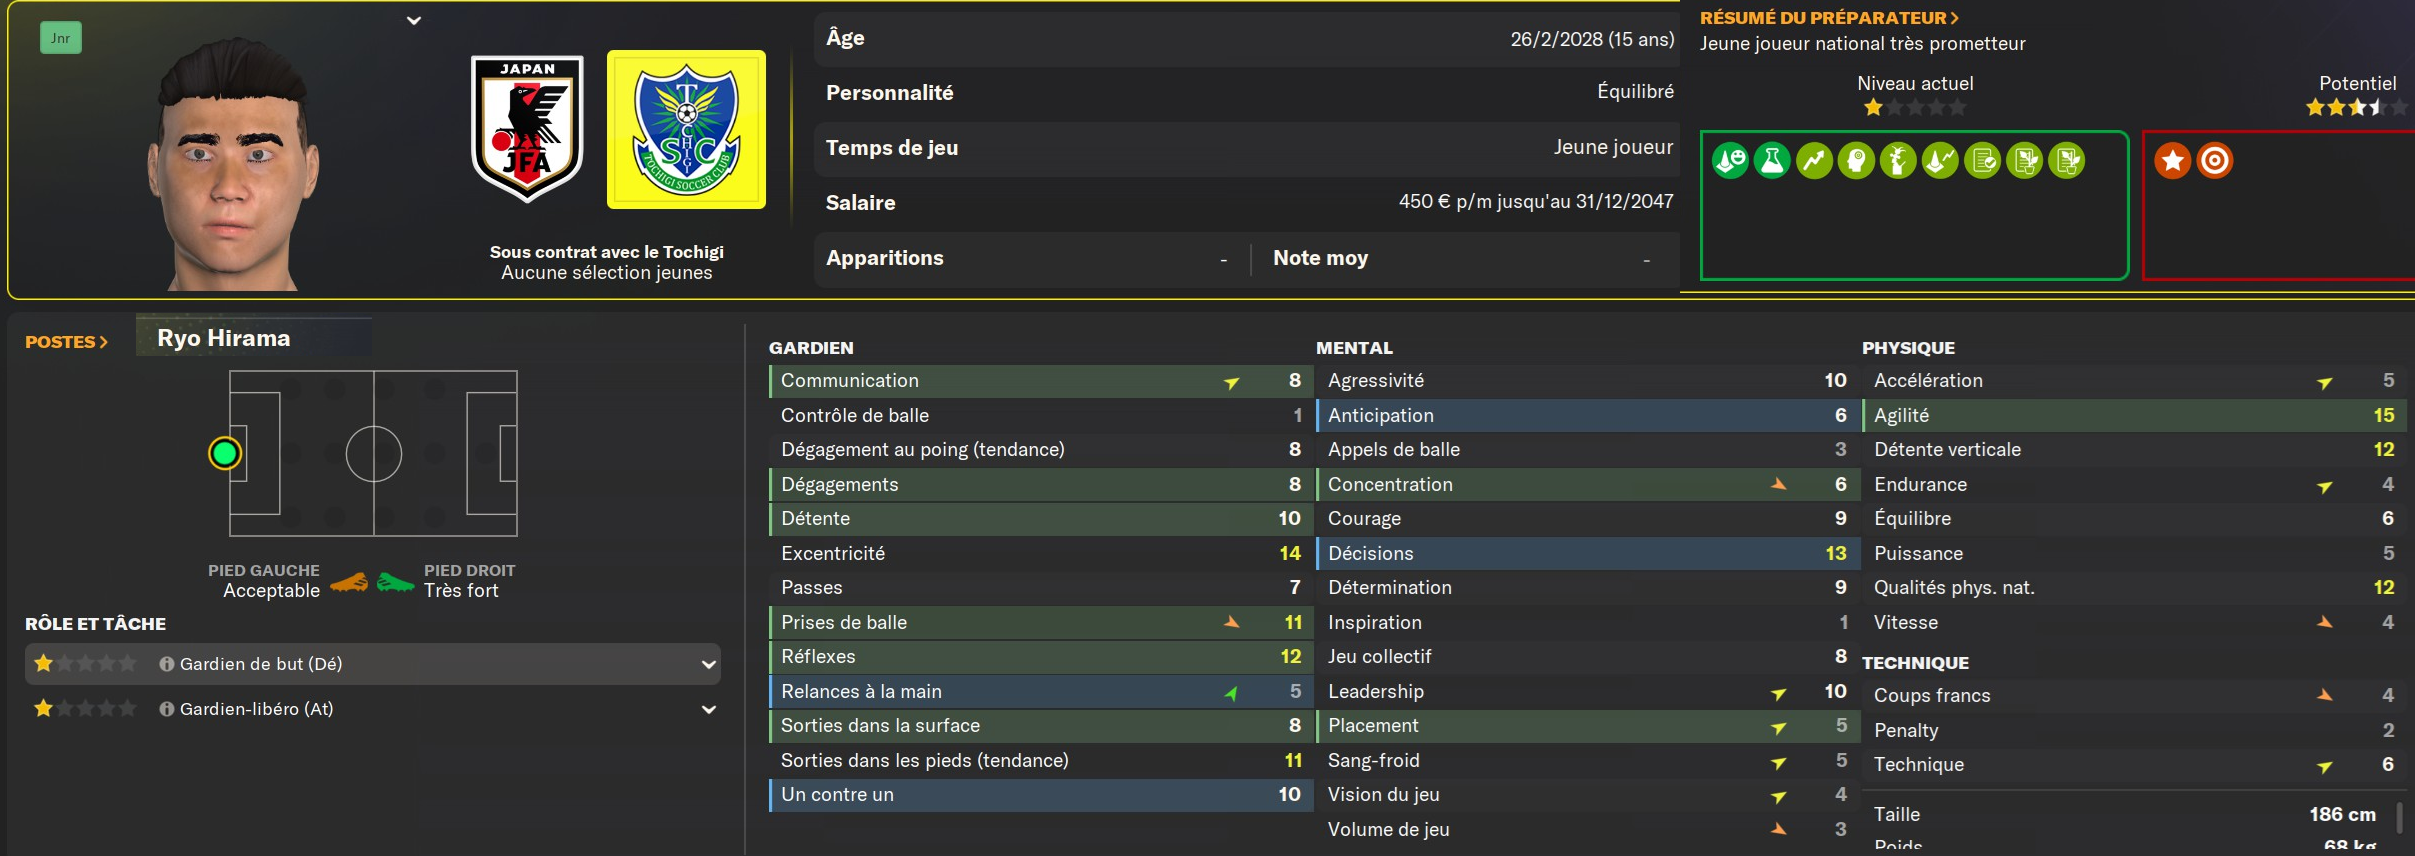Click the orange star weakness icon
Image resolution: width=2415 pixels, height=856 pixels.
pos(2173,161)
